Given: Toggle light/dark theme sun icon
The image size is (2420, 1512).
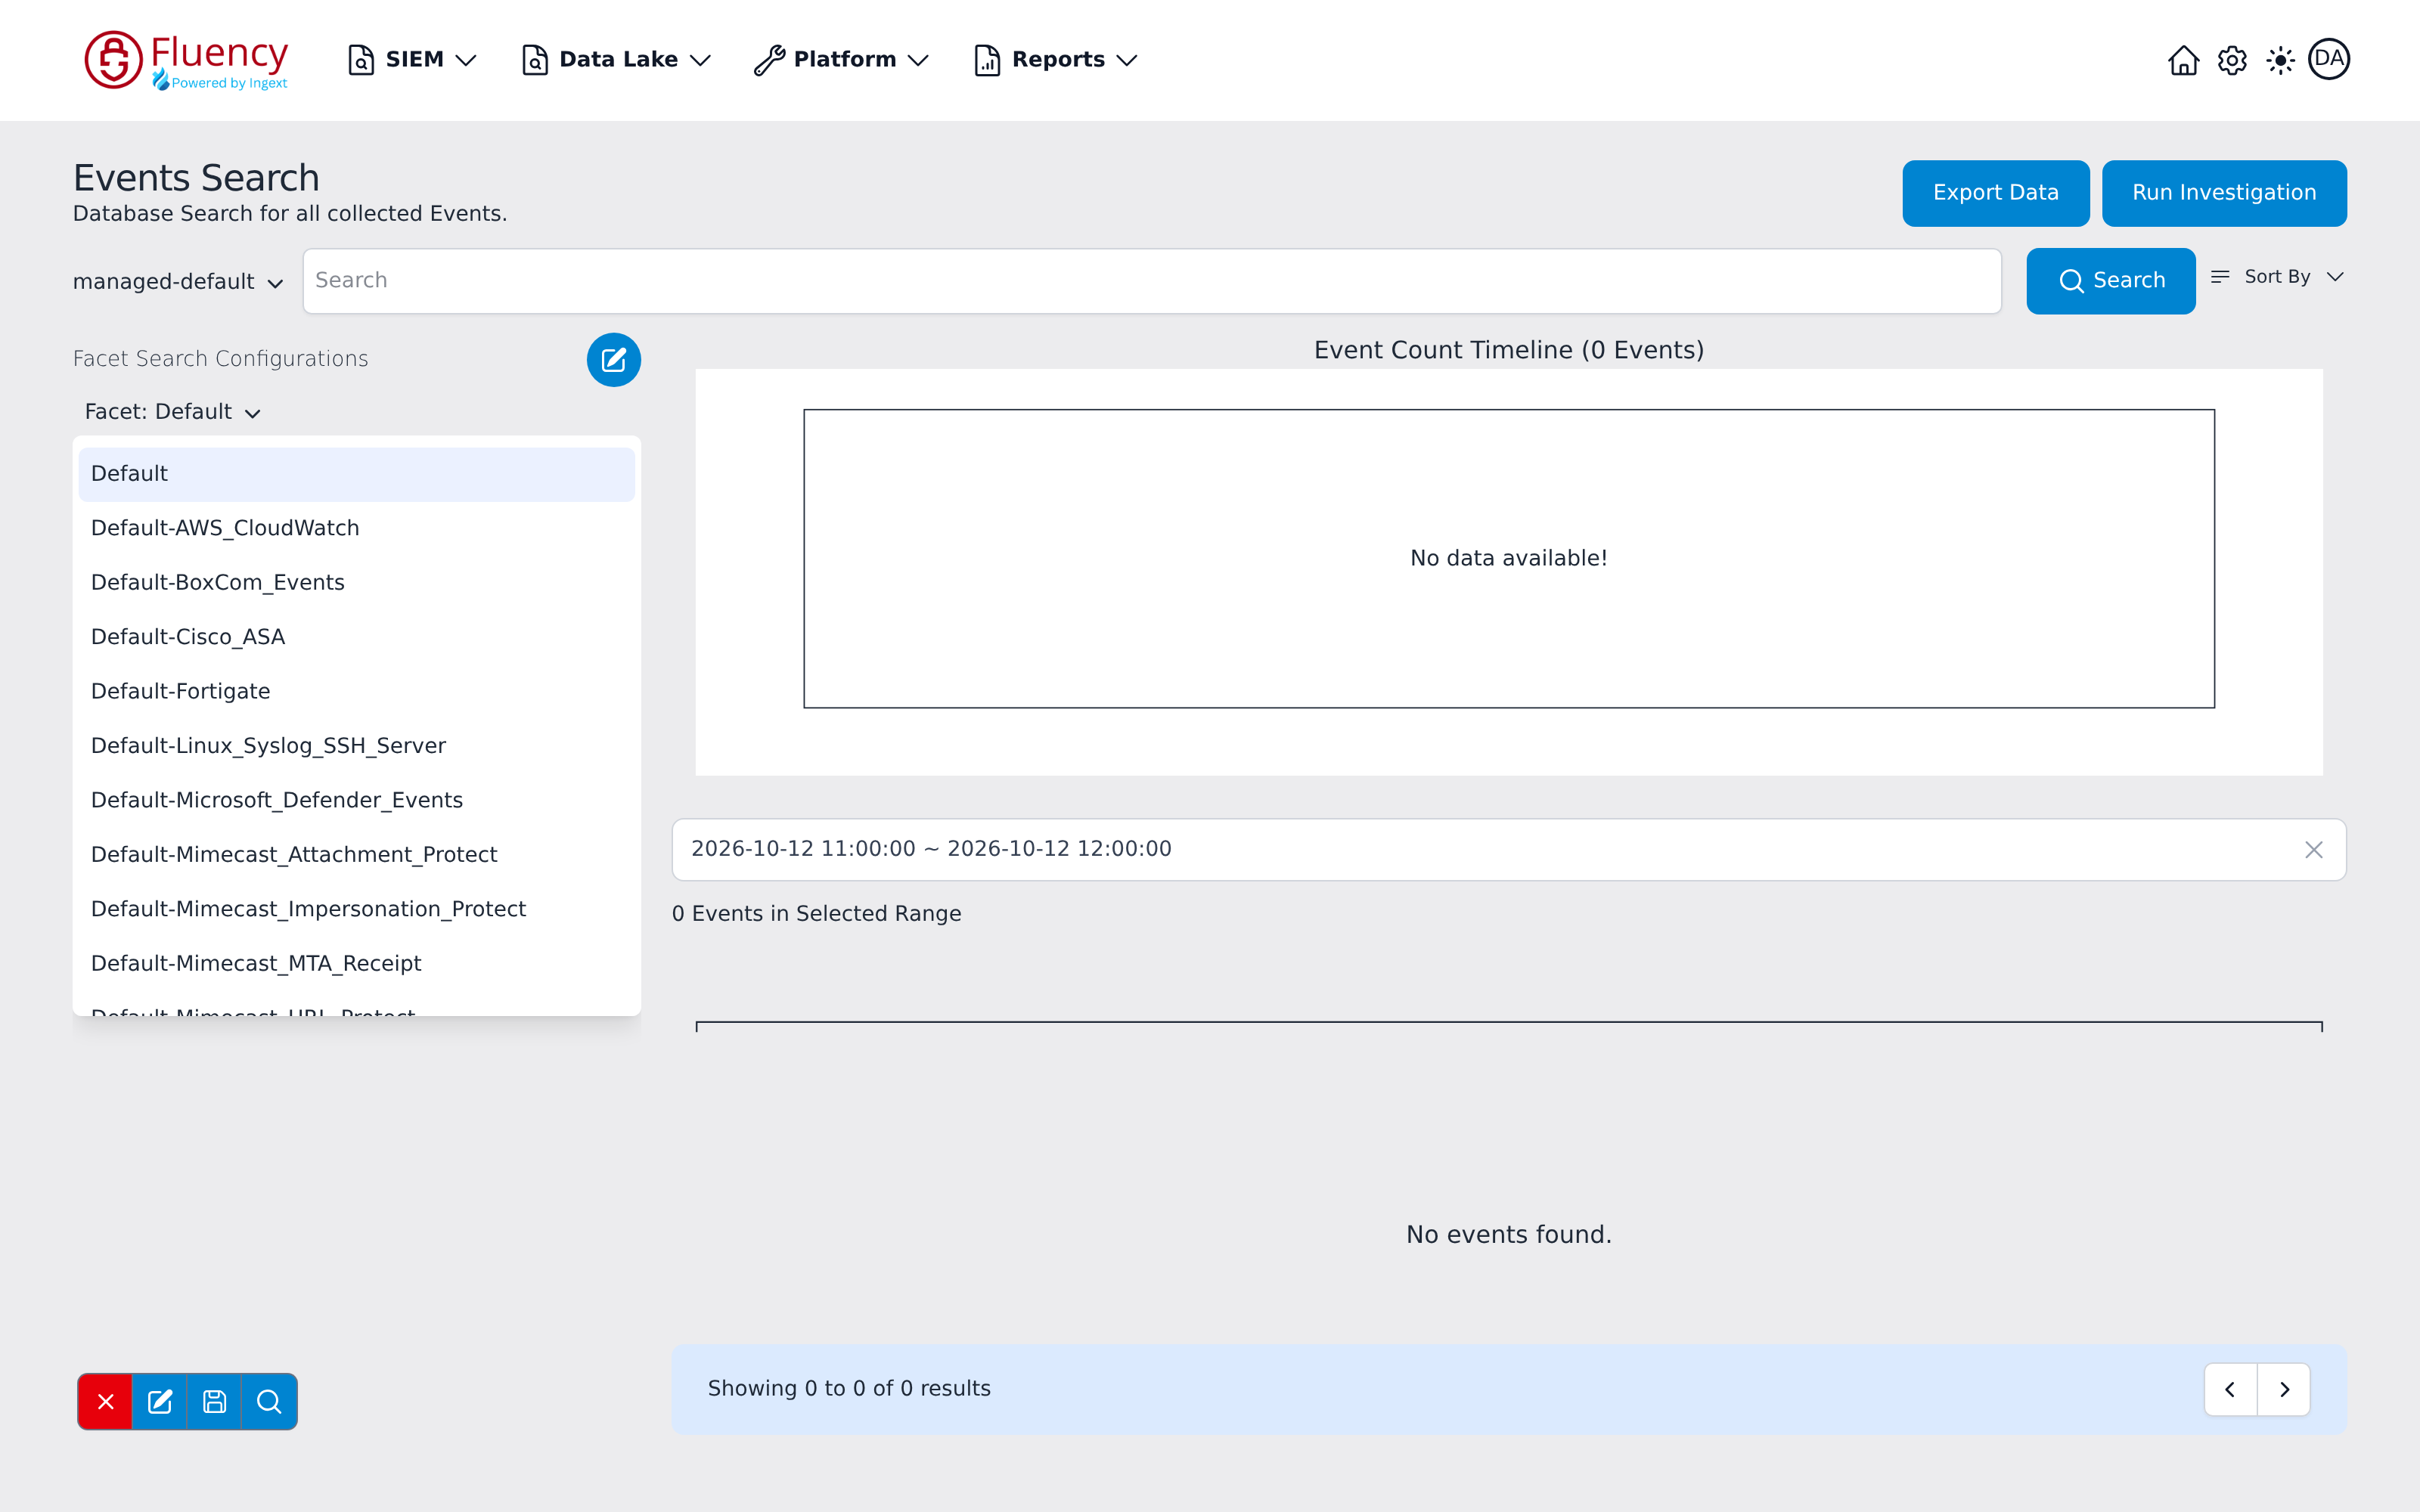Looking at the screenshot, I should (x=2280, y=60).
